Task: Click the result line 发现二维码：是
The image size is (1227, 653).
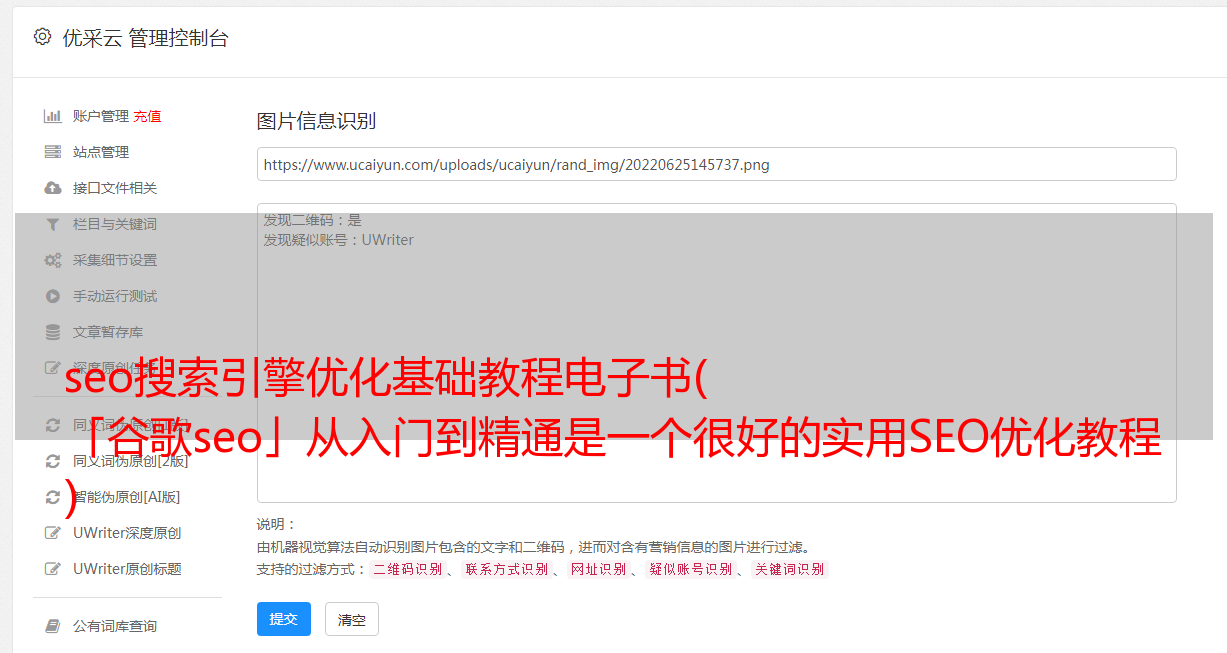Action: pyautogui.click(x=313, y=220)
